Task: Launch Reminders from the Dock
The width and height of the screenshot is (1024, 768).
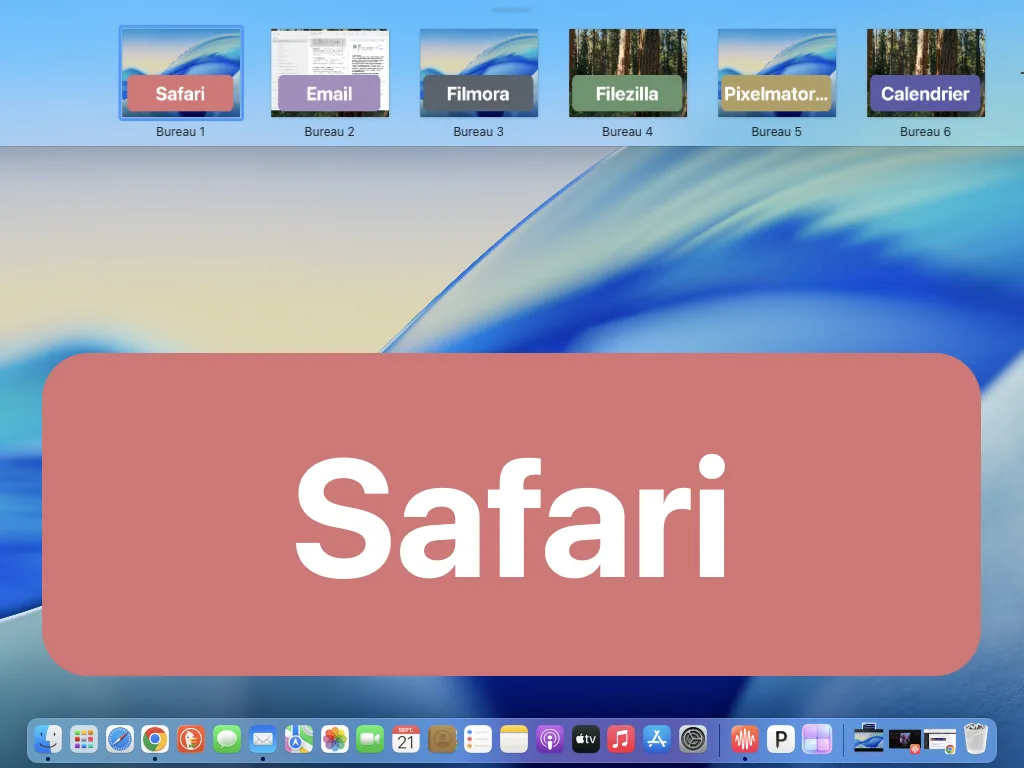Action: click(x=477, y=739)
